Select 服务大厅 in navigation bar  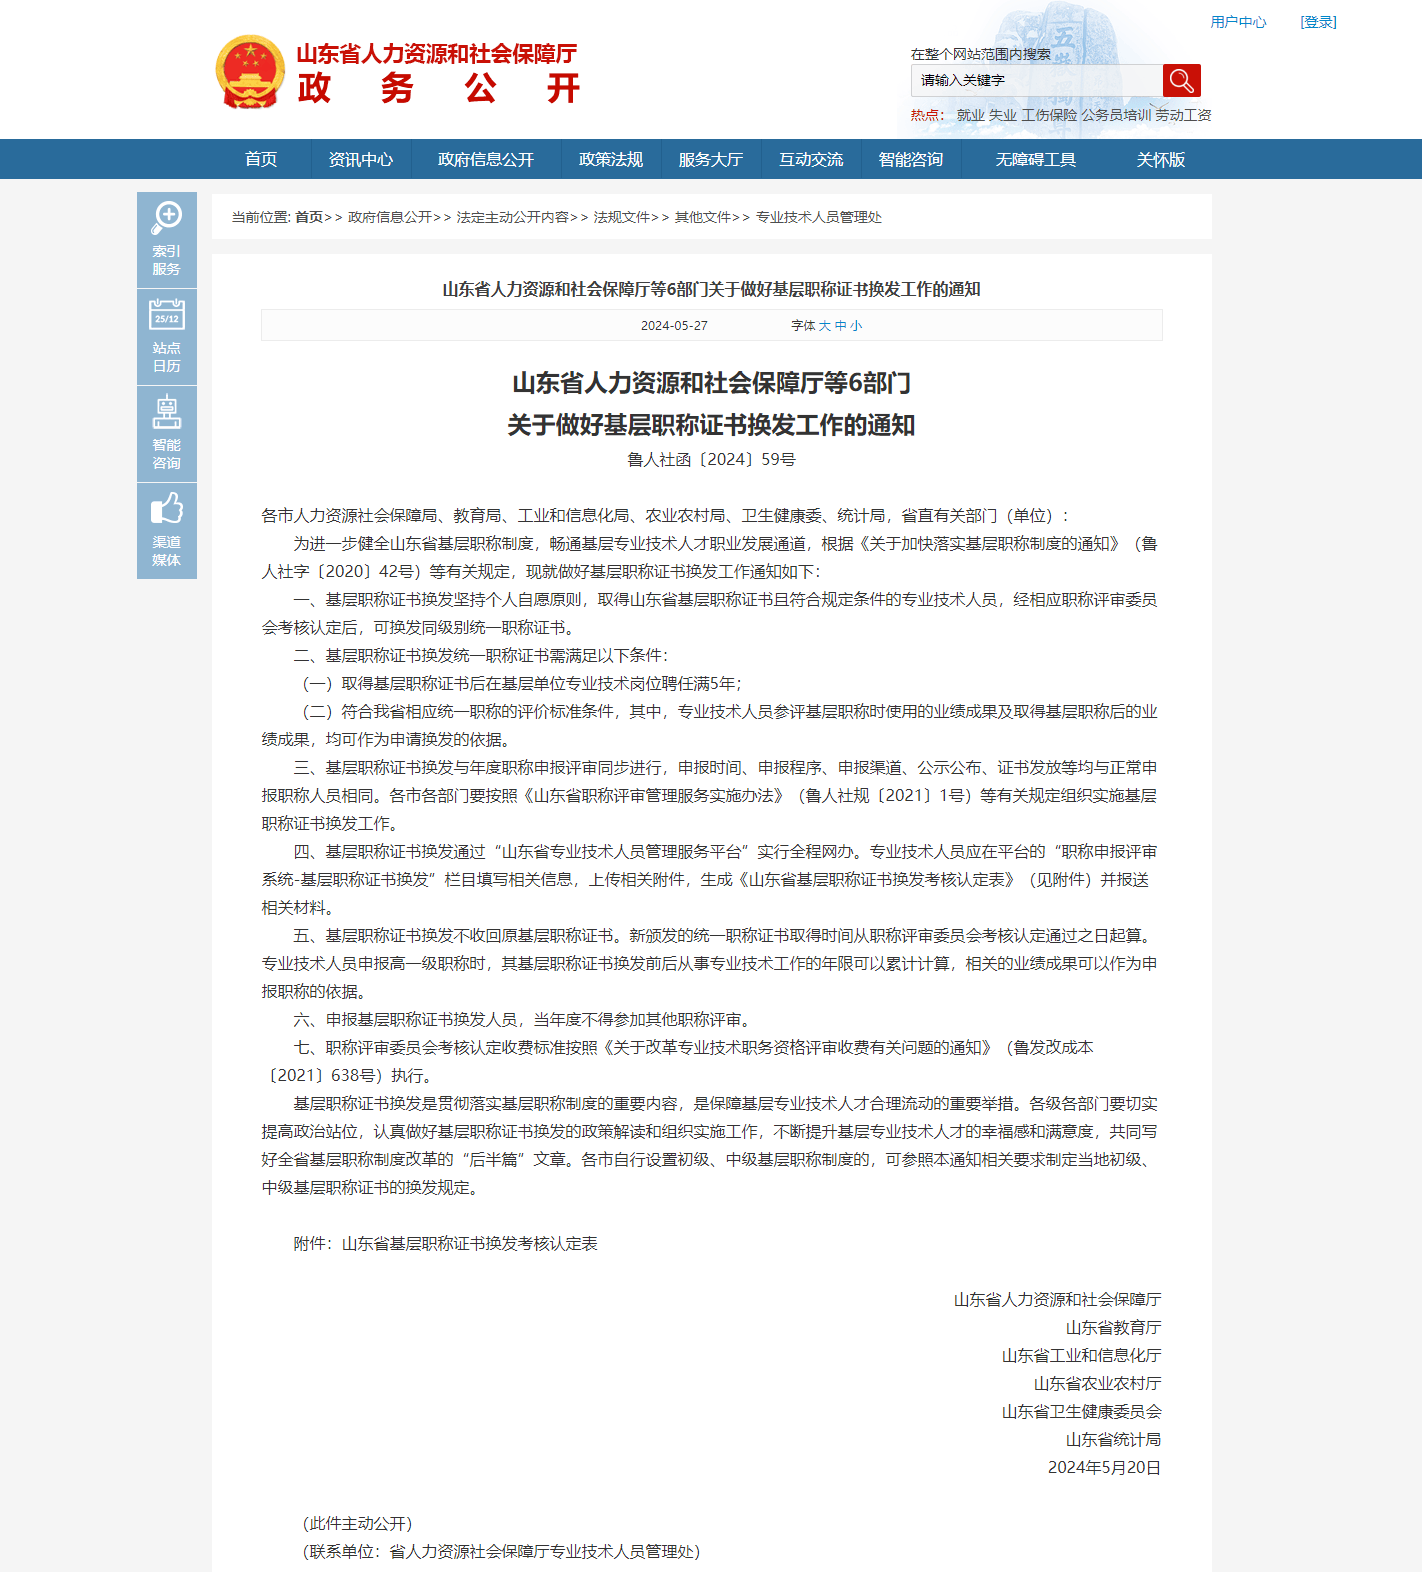click(x=711, y=160)
